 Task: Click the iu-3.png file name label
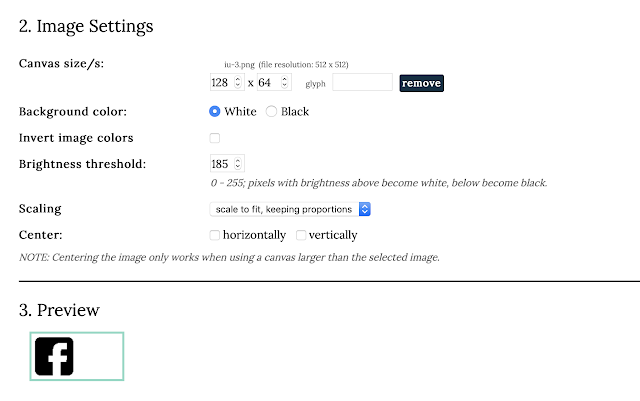pyautogui.click(x=238, y=63)
